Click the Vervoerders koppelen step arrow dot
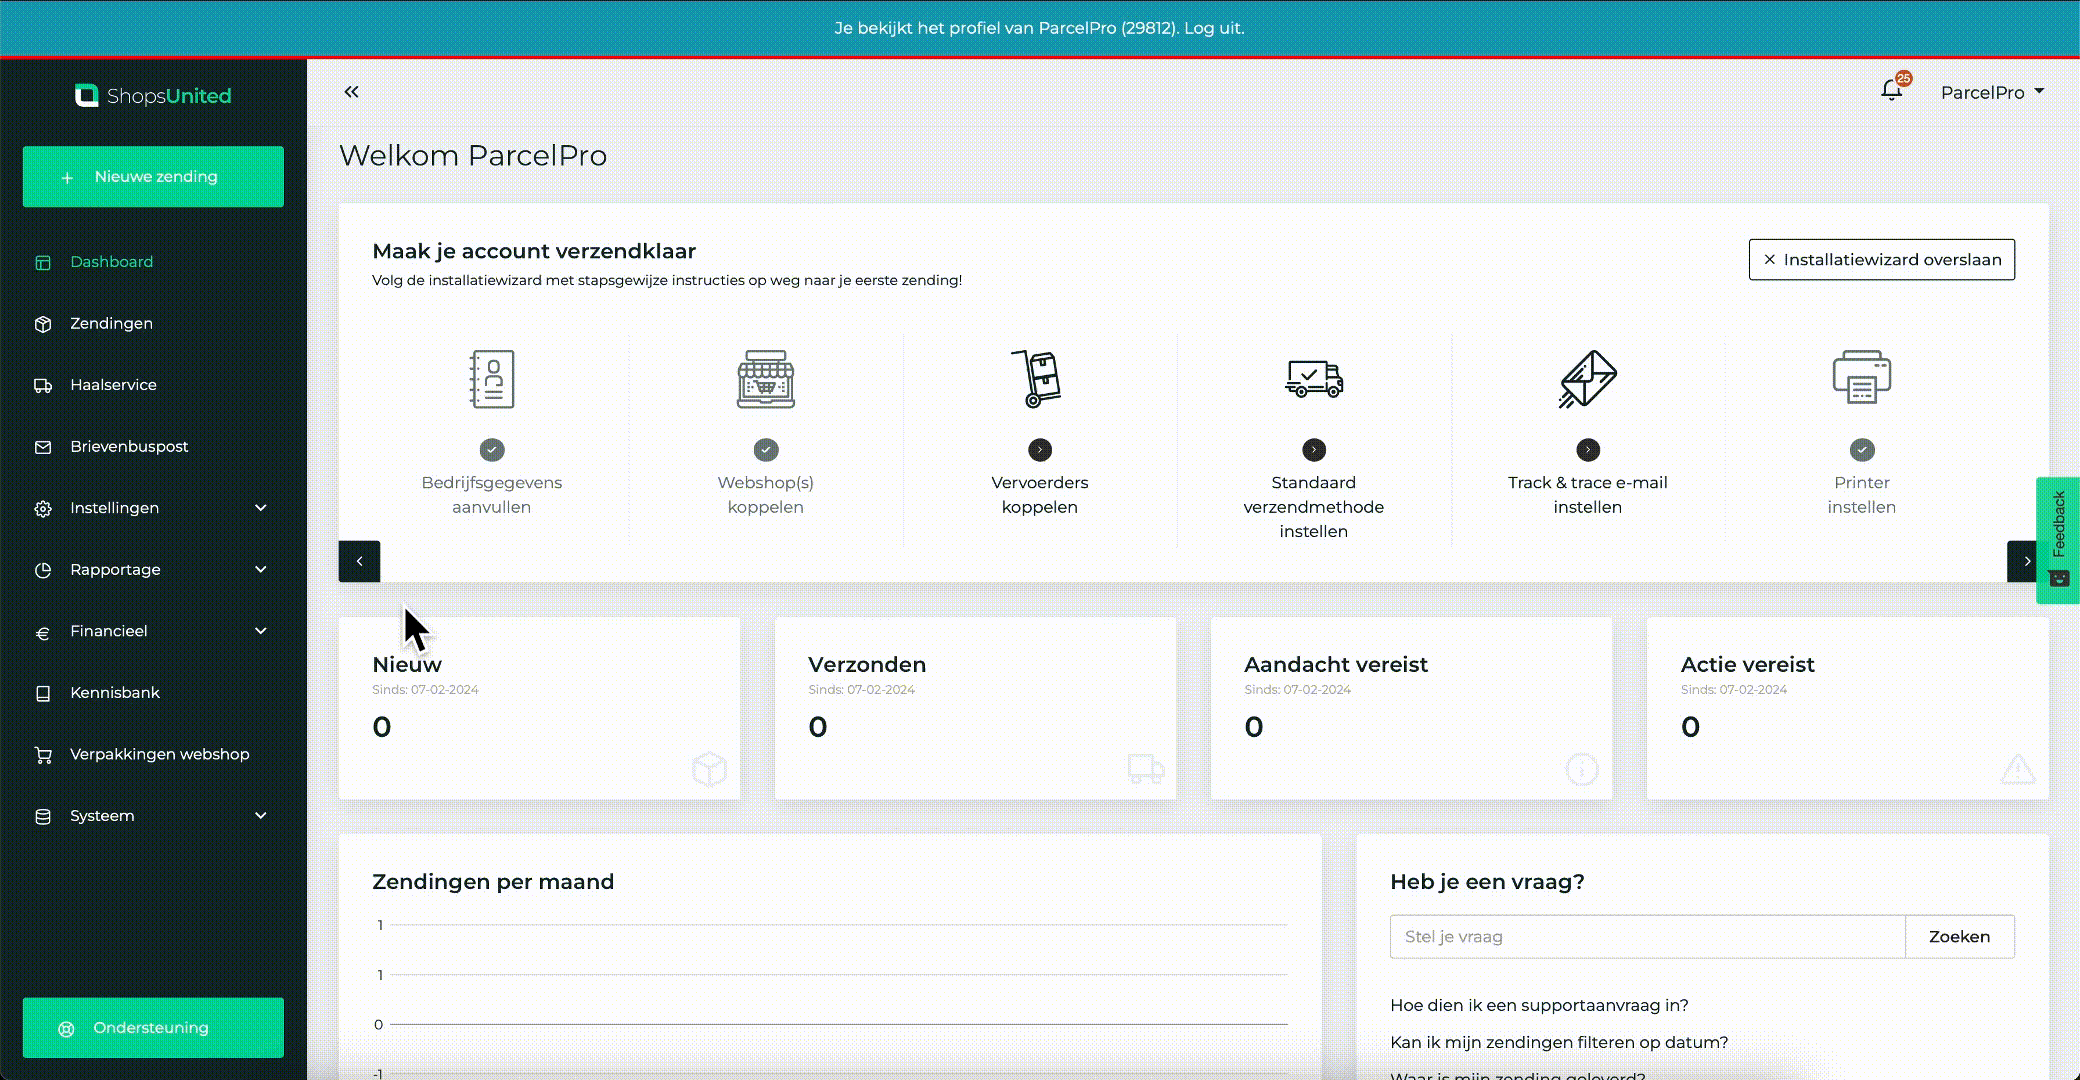 tap(1040, 450)
